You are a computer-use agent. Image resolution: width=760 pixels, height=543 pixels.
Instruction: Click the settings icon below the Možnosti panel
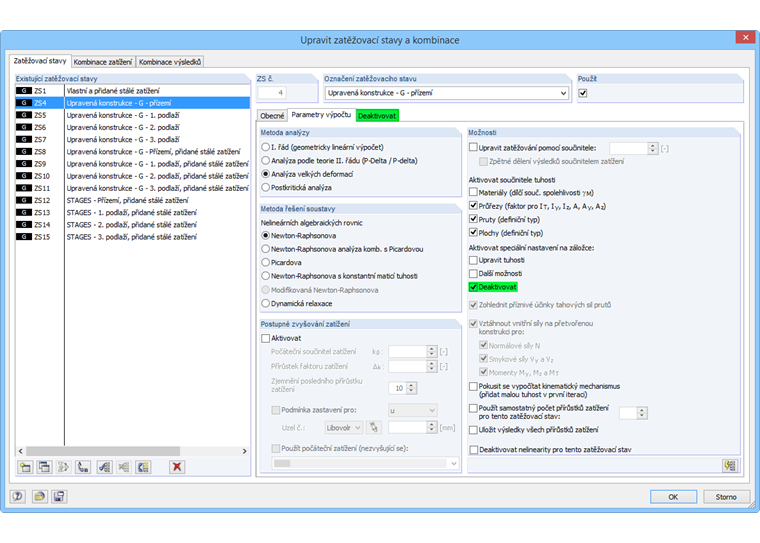click(730, 466)
